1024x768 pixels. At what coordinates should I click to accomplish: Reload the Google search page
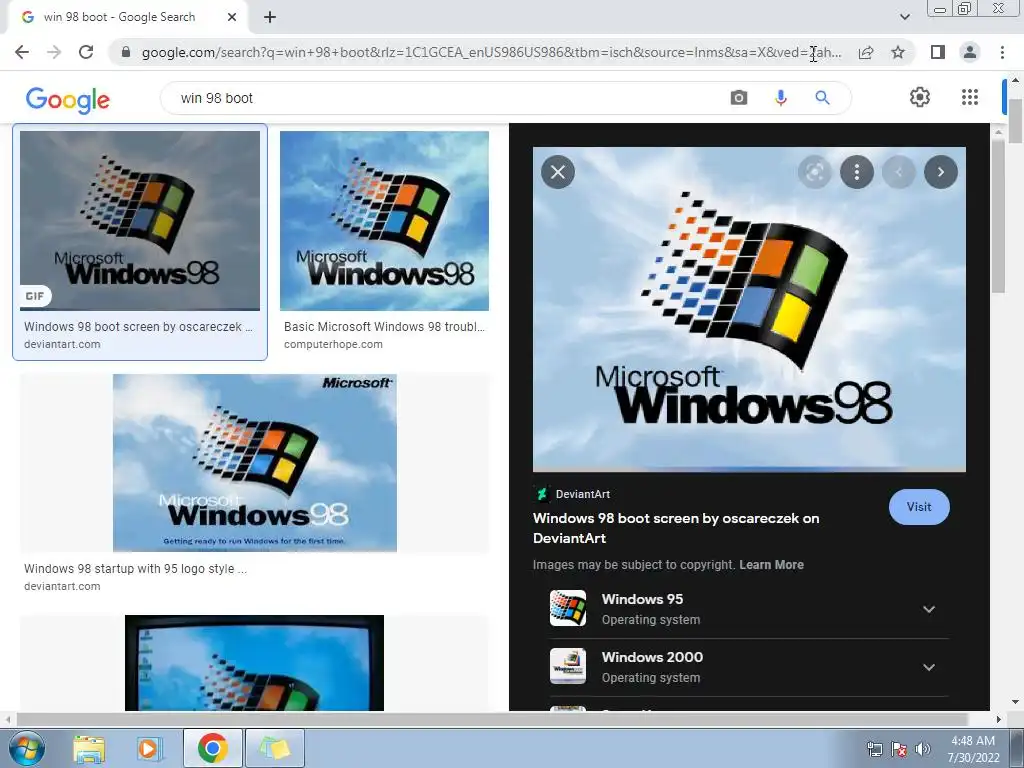(x=86, y=52)
